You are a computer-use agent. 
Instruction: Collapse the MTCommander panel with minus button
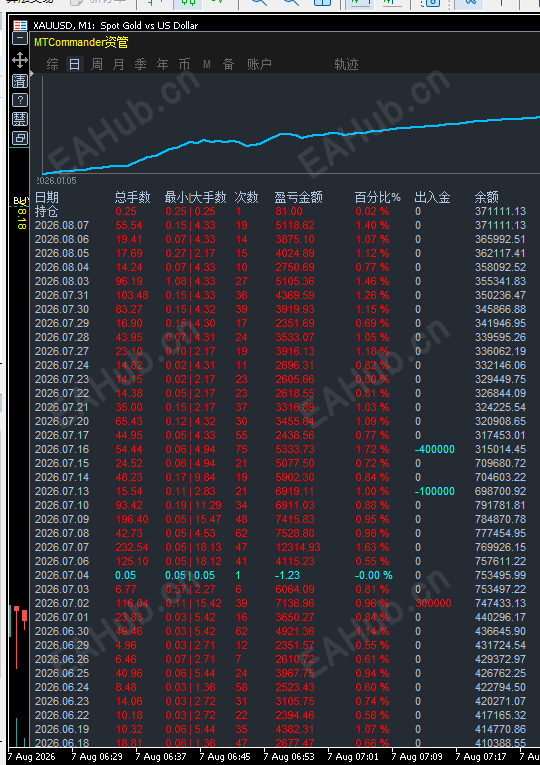tap(20, 38)
